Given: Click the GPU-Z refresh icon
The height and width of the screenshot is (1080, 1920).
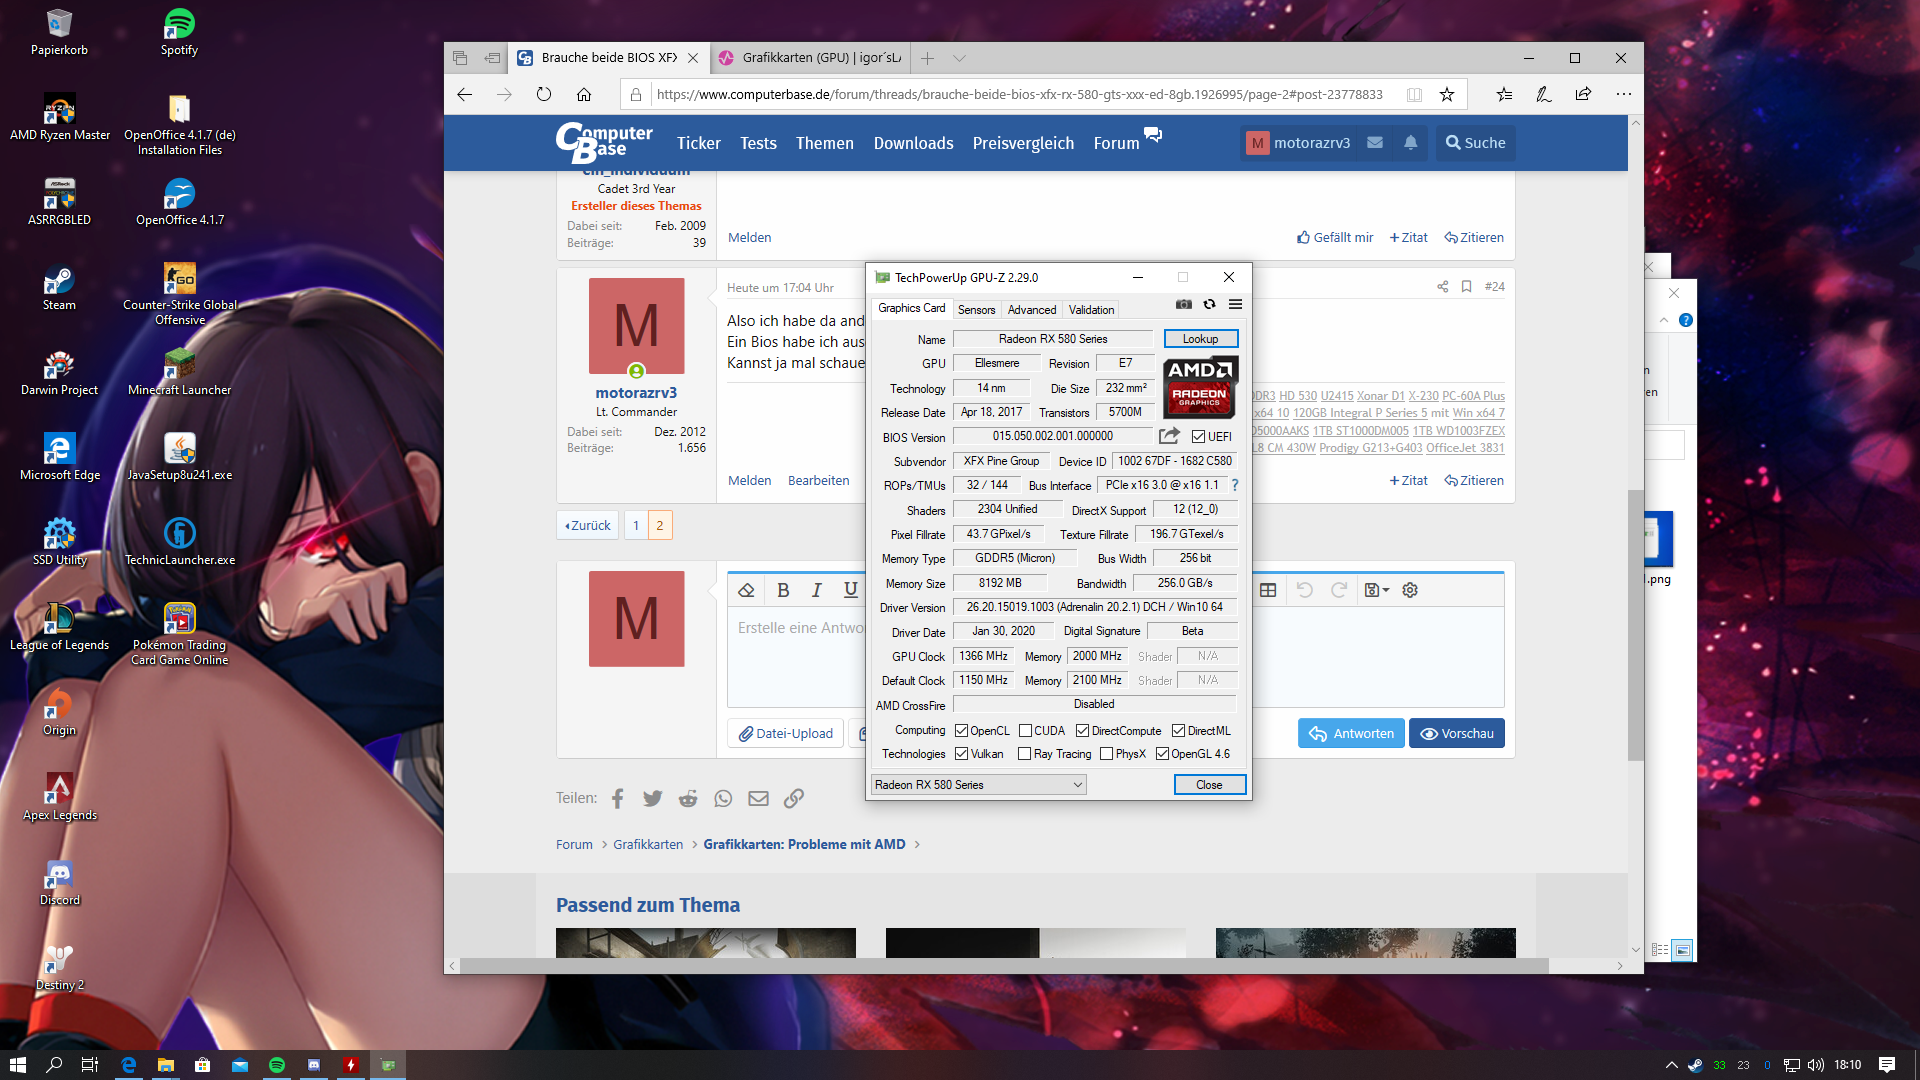Looking at the screenshot, I should click(x=1209, y=304).
